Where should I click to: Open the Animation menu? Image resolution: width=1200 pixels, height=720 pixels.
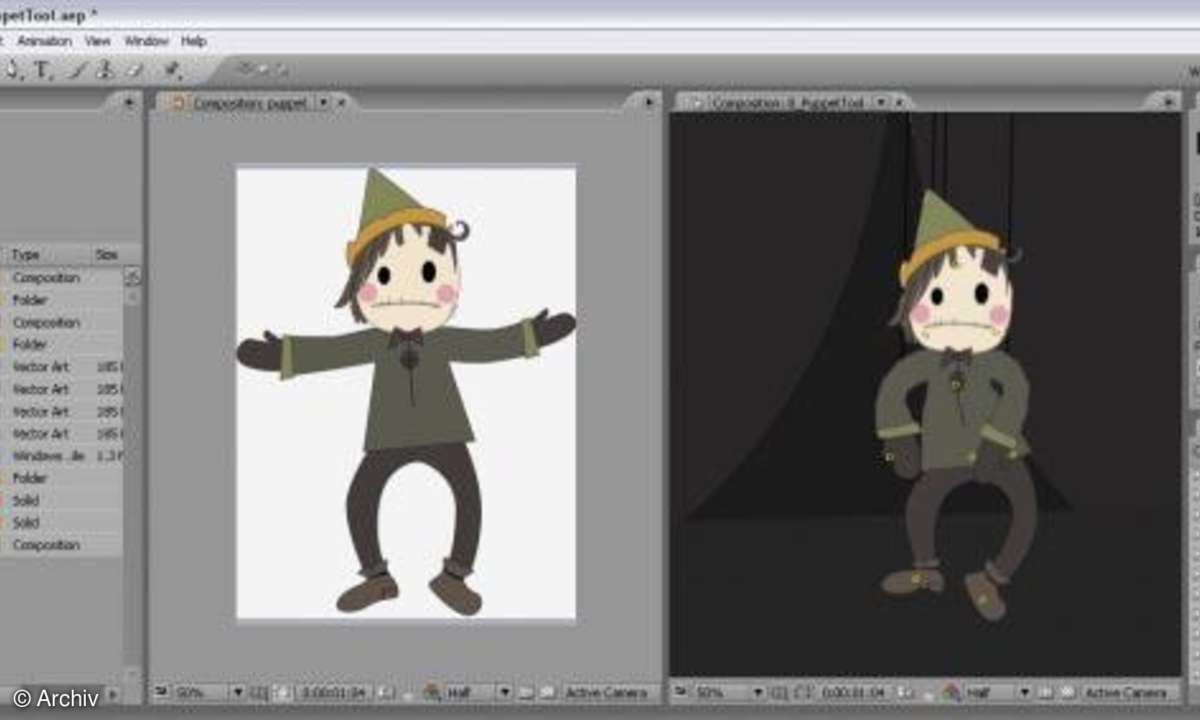point(44,41)
